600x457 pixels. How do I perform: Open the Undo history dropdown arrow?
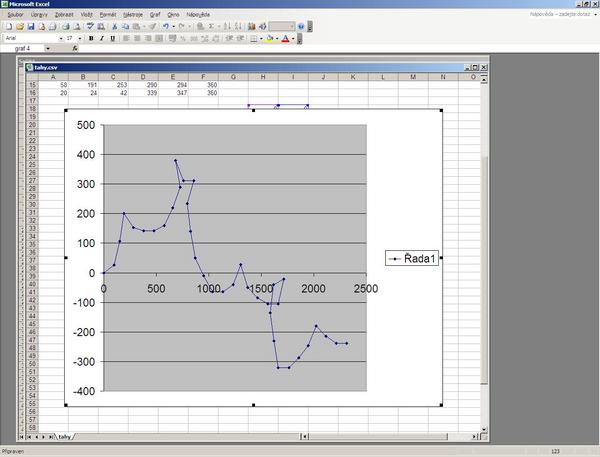point(173,26)
